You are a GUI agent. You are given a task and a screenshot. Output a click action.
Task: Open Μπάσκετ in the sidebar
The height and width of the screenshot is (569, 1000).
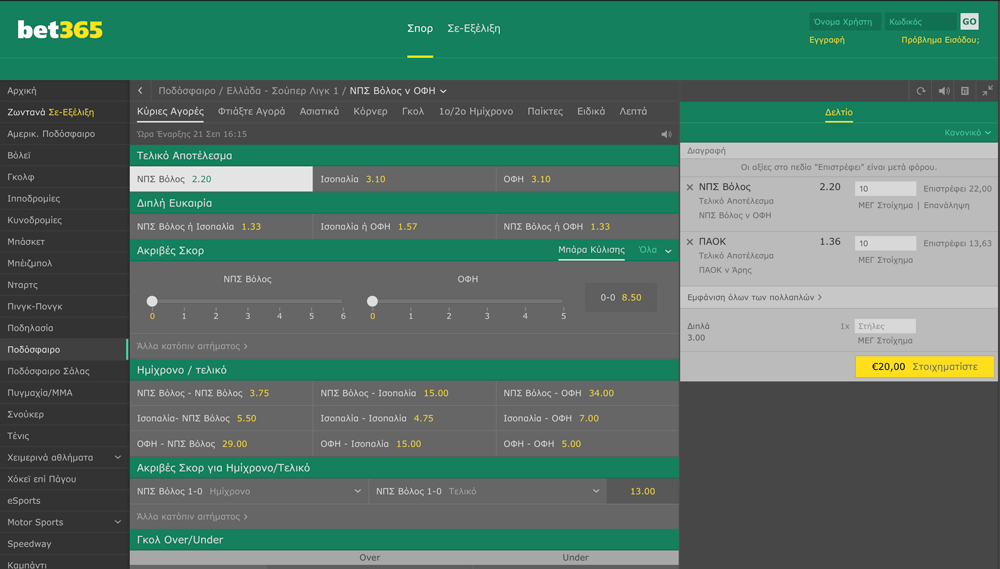tap(64, 242)
